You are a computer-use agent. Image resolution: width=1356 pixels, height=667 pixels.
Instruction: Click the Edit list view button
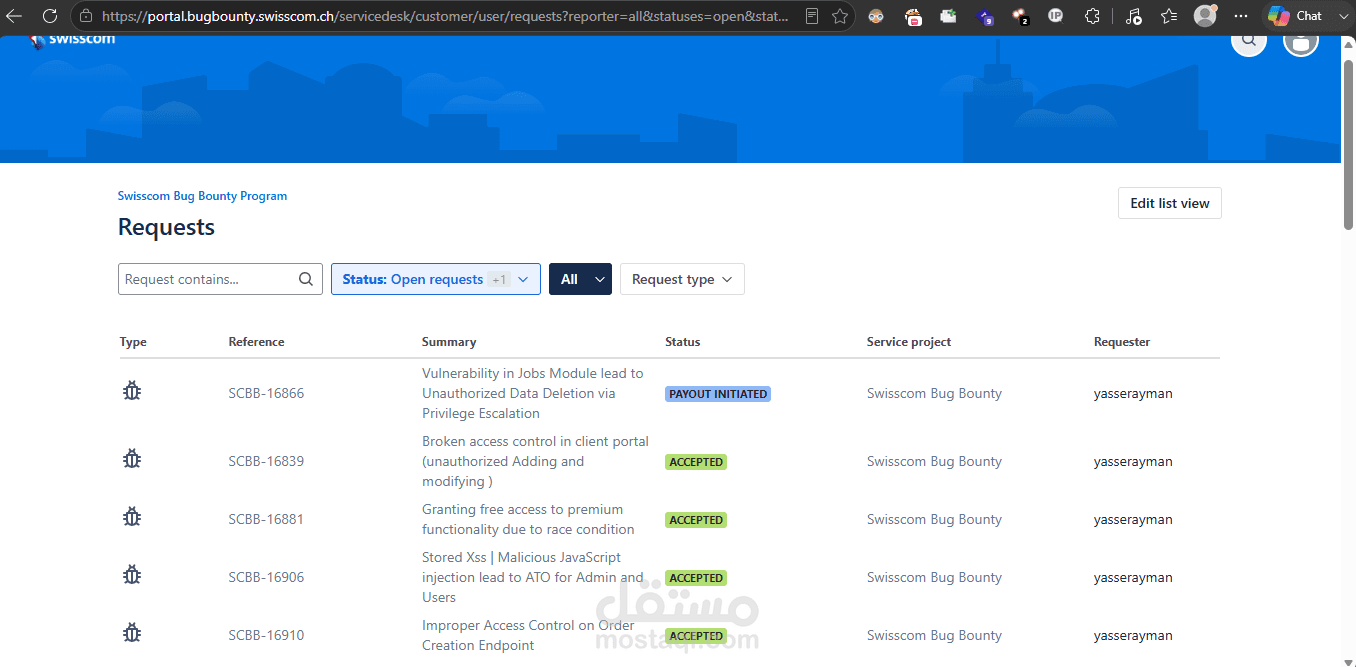(x=1170, y=203)
